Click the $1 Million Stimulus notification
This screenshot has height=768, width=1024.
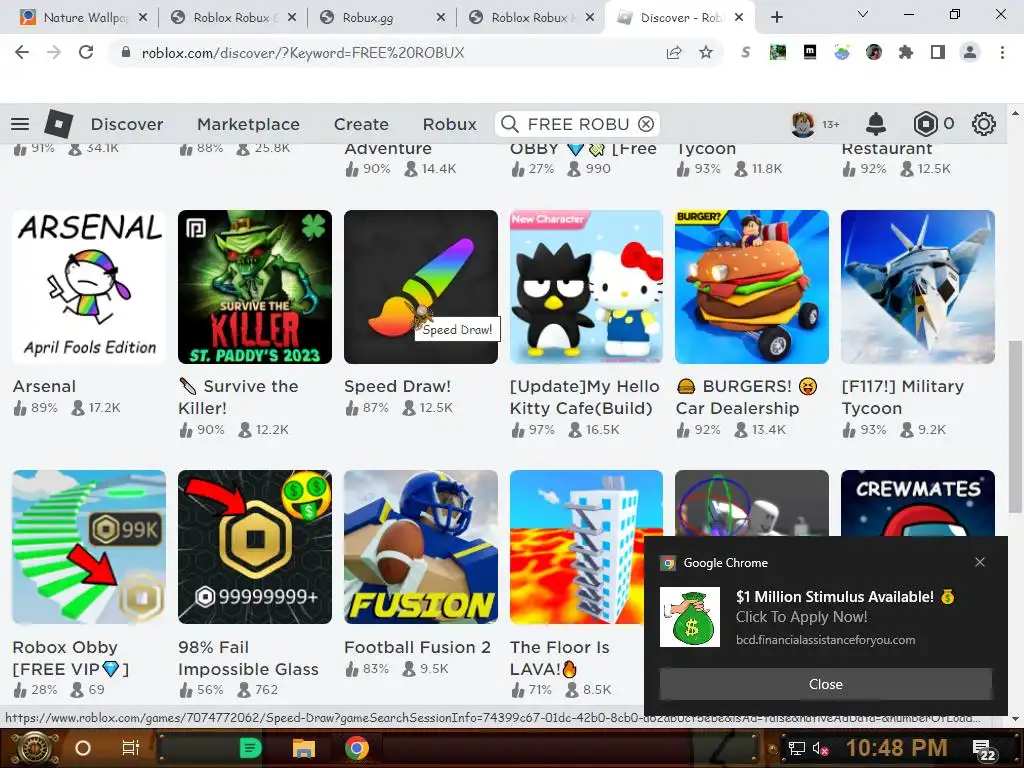click(x=825, y=616)
